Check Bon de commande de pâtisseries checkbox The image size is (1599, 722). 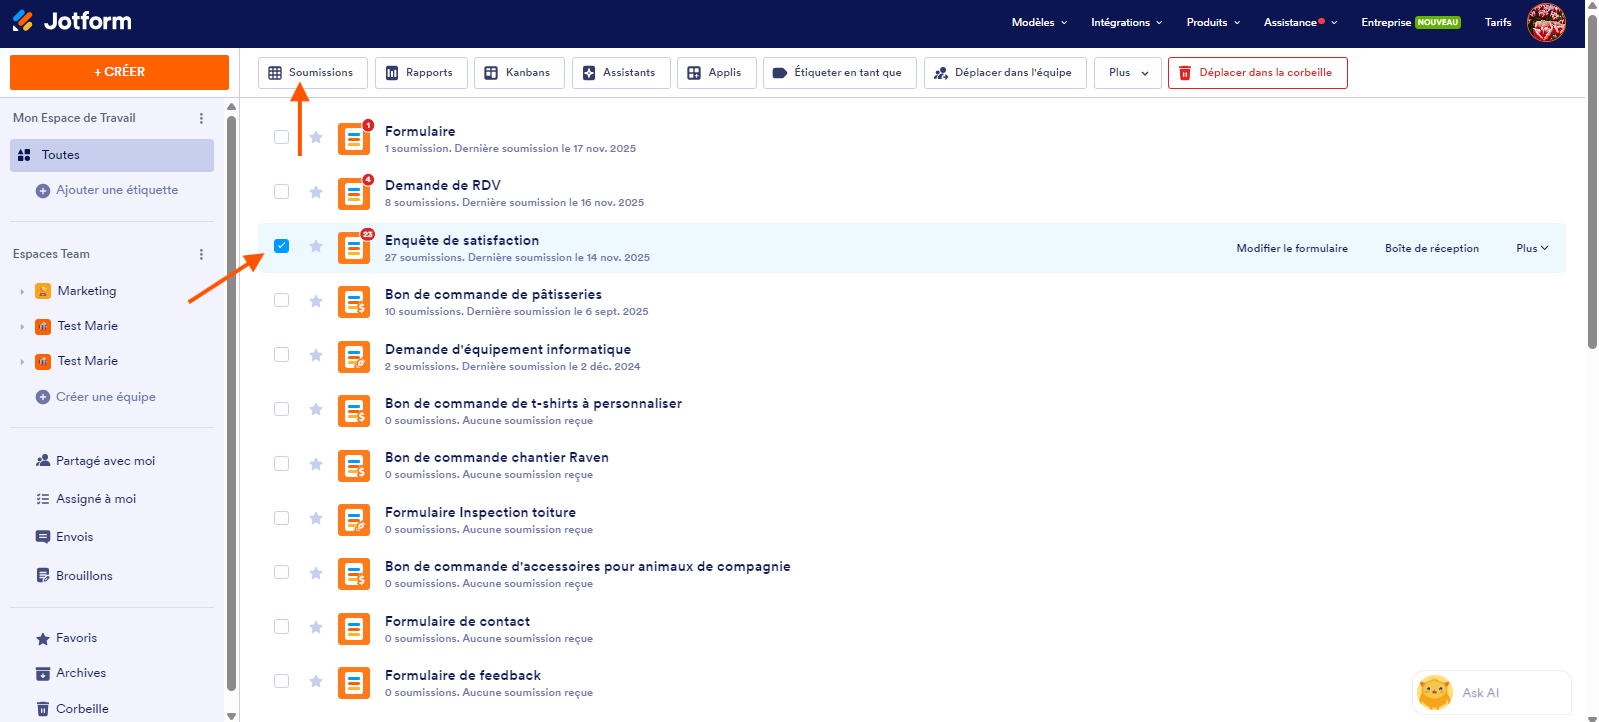282,300
